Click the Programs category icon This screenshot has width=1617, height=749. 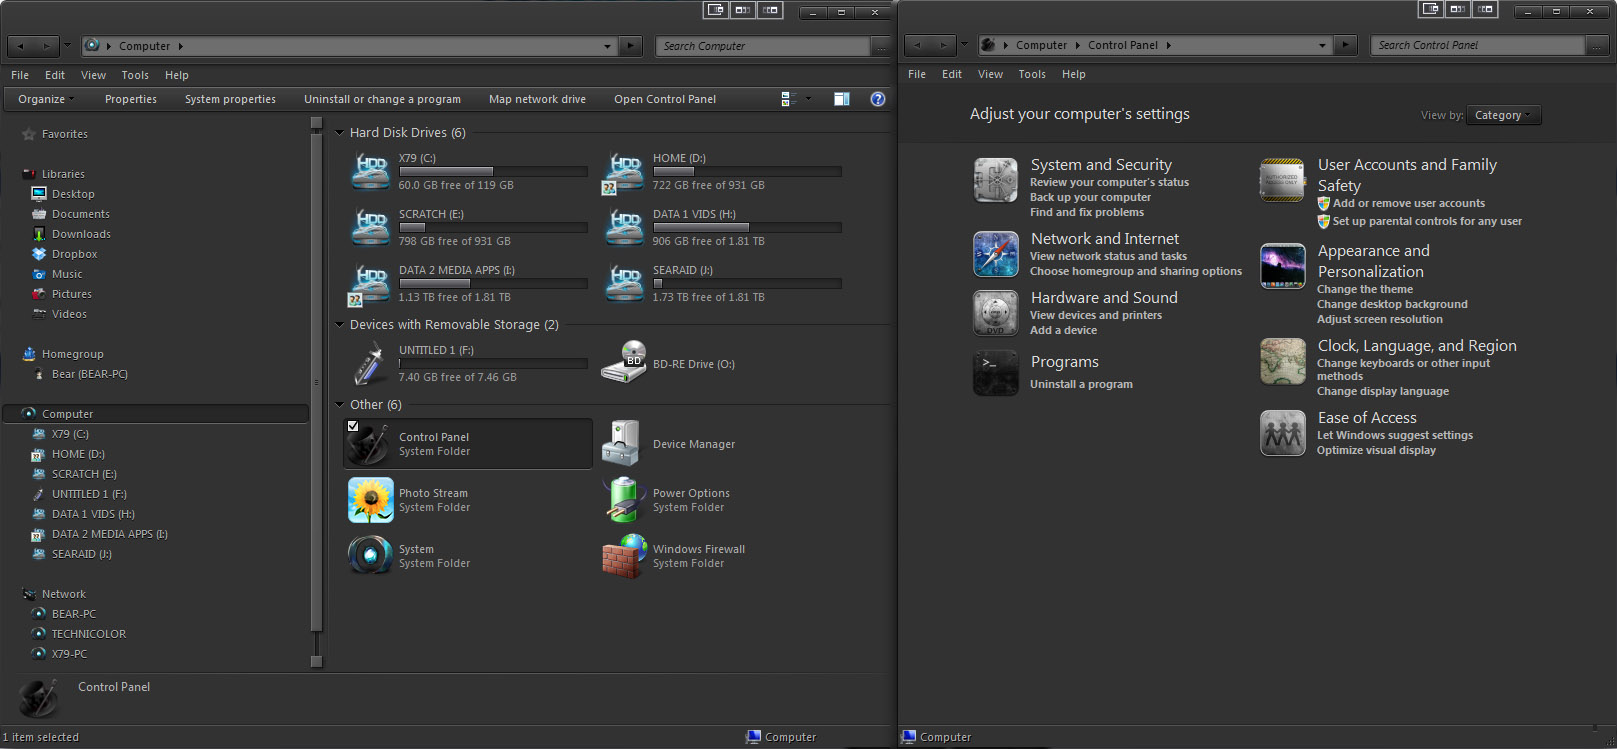tap(995, 373)
